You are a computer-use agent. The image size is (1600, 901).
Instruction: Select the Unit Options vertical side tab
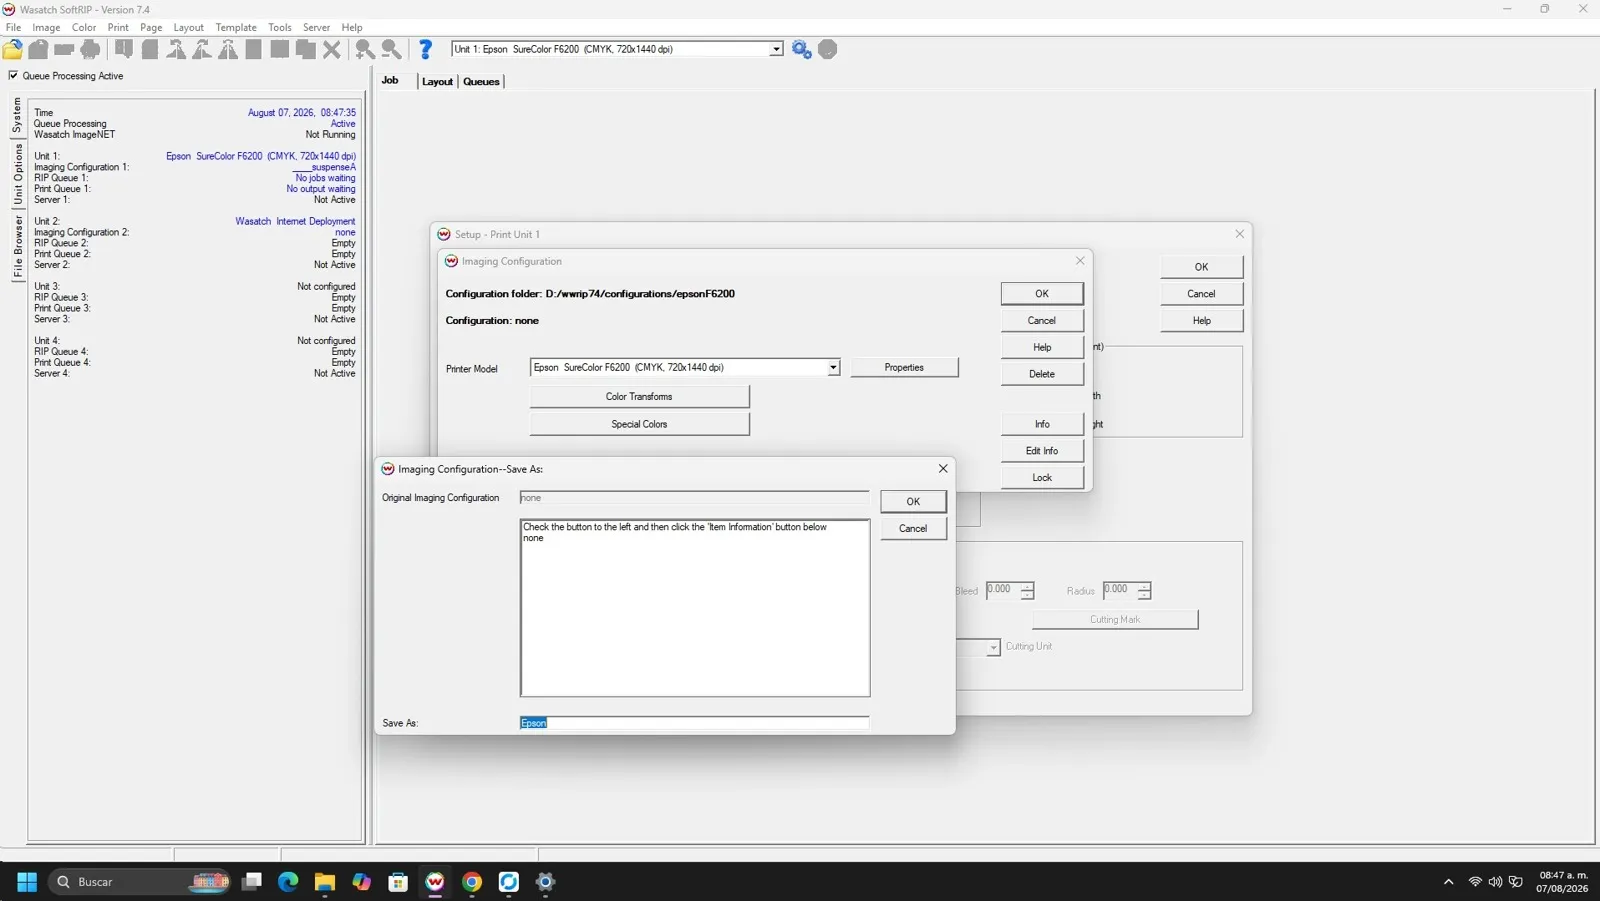click(x=17, y=174)
